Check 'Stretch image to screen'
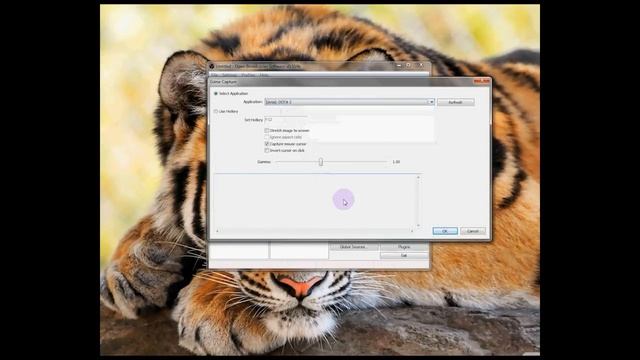The width and height of the screenshot is (640, 360). pyautogui.click(x=267, y=131)
